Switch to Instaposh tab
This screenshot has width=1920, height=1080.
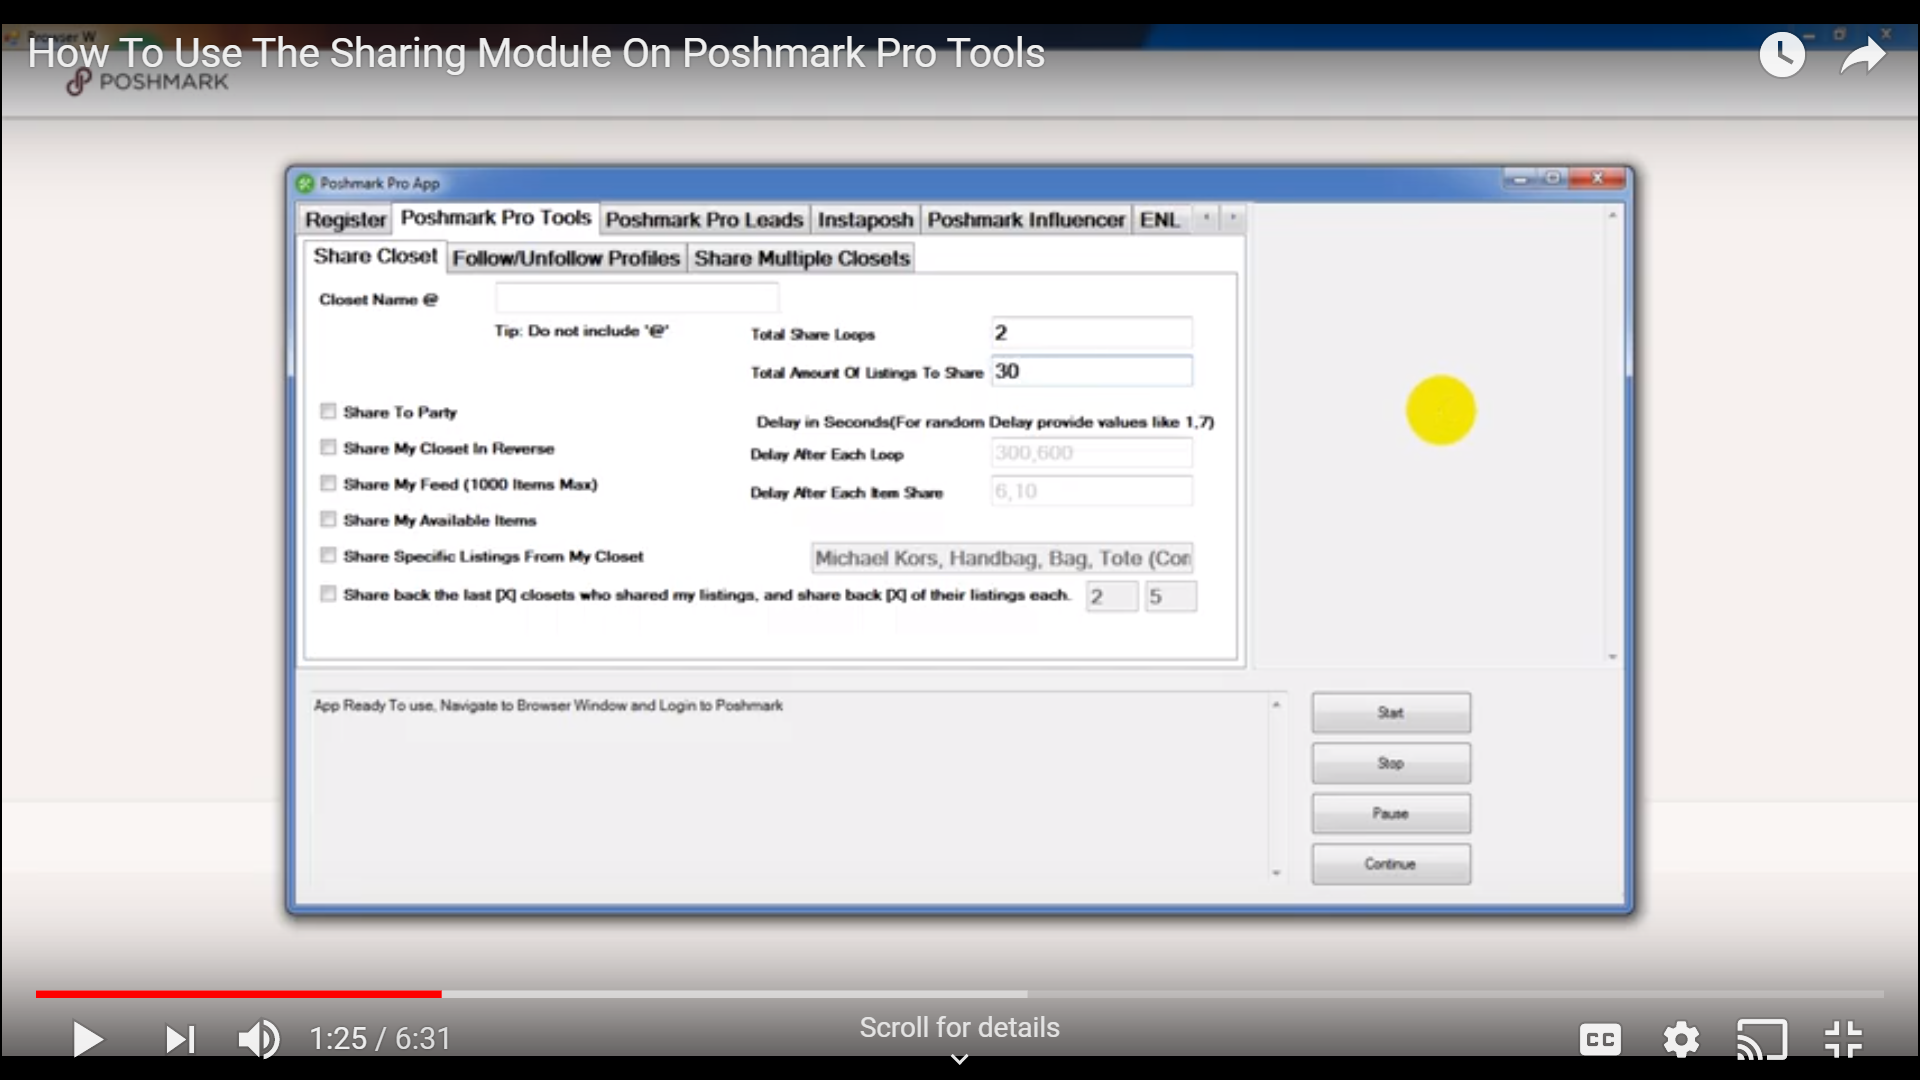pos(865,220)
